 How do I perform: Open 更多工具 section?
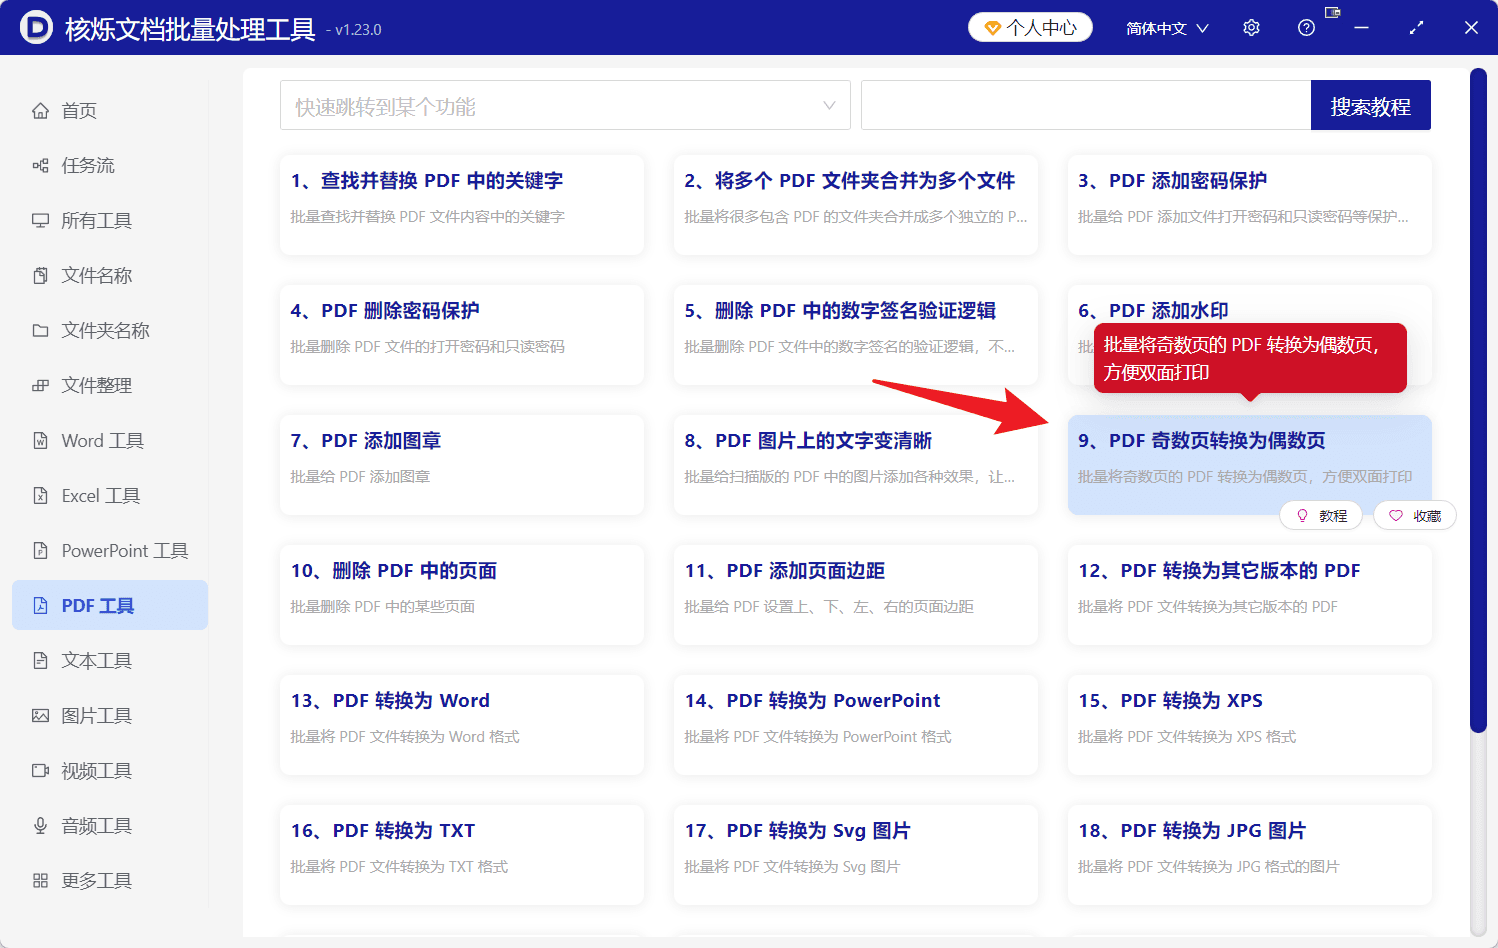click(110, 881)
